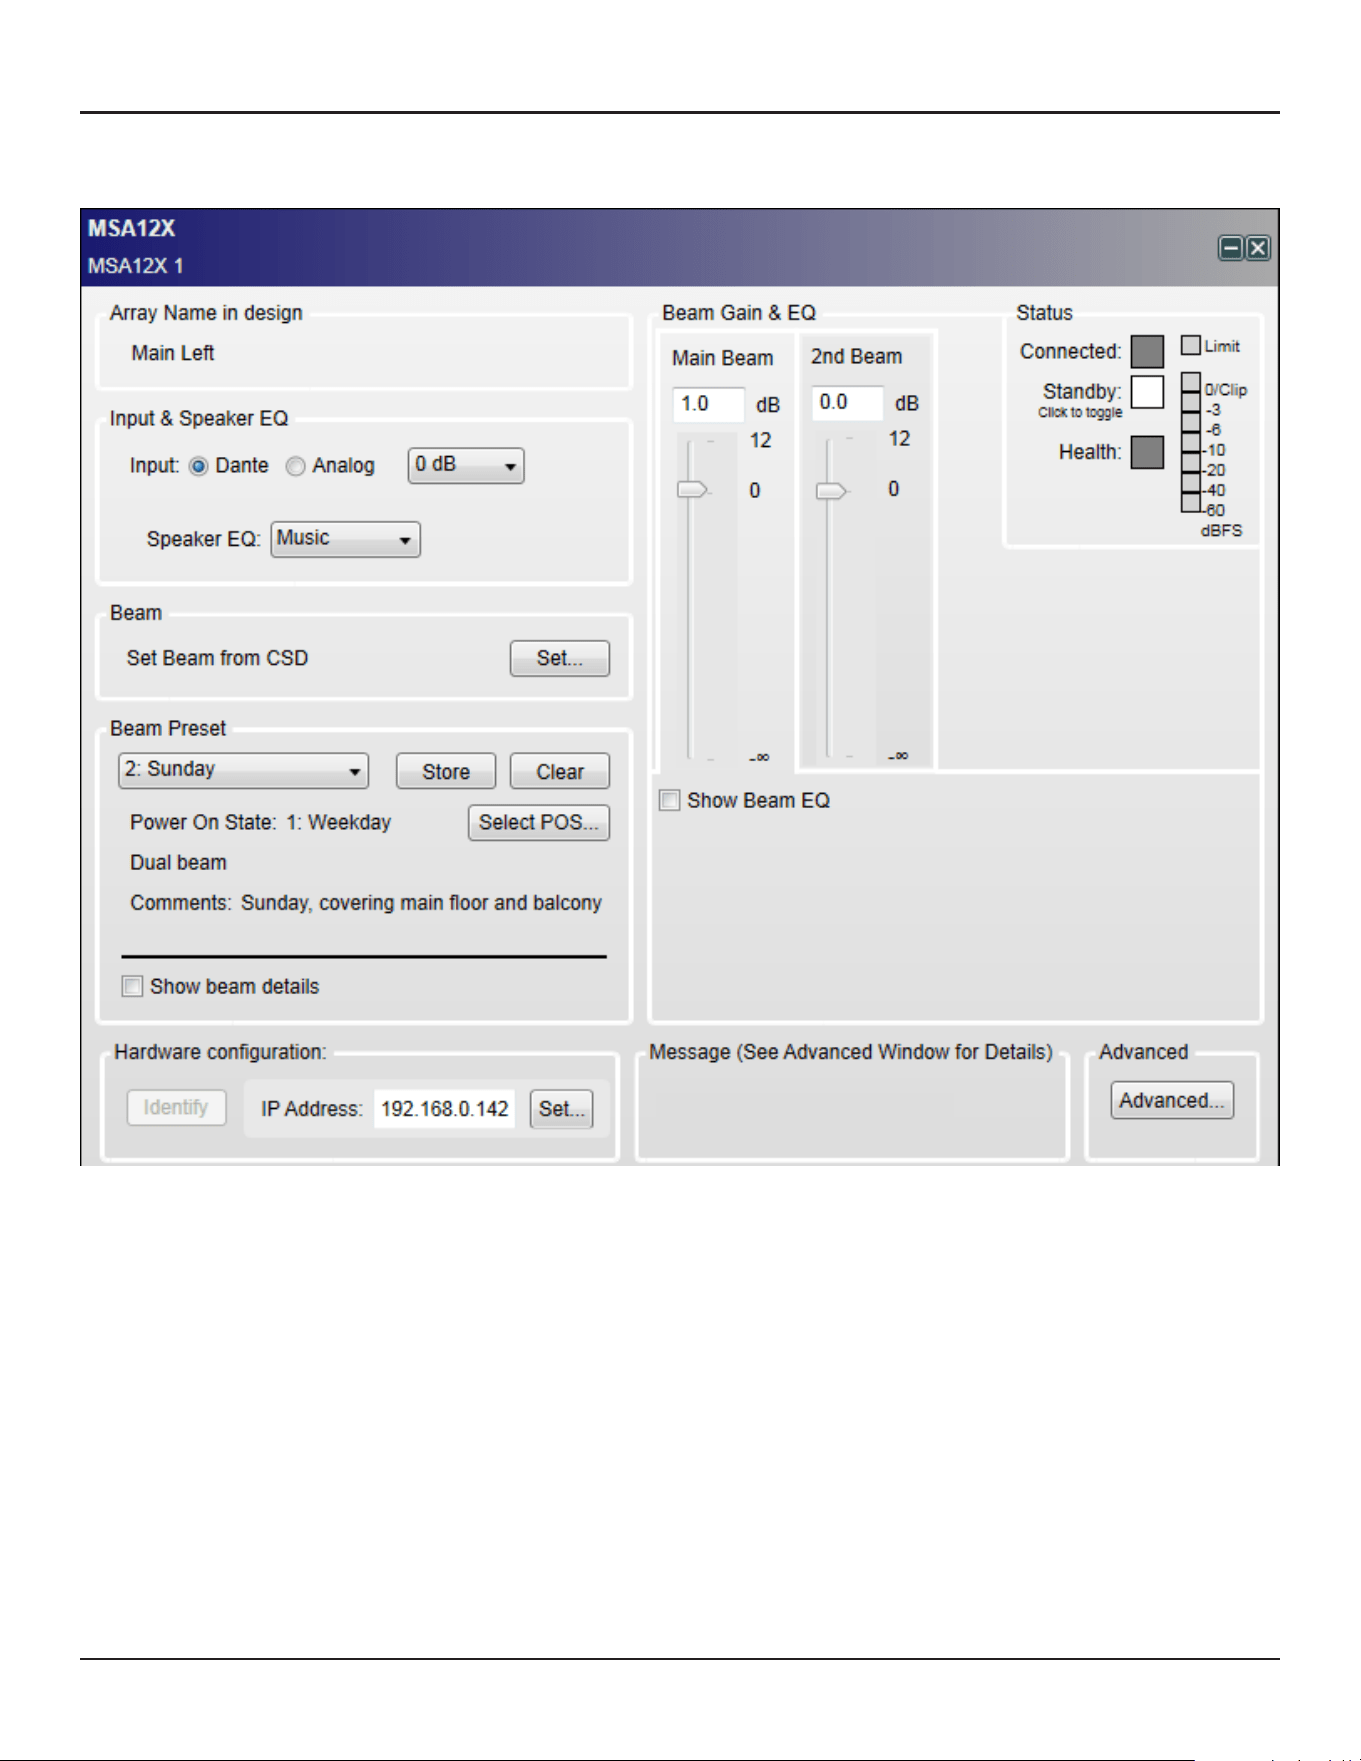Select Analog input radio button

(x=295, y=466)
